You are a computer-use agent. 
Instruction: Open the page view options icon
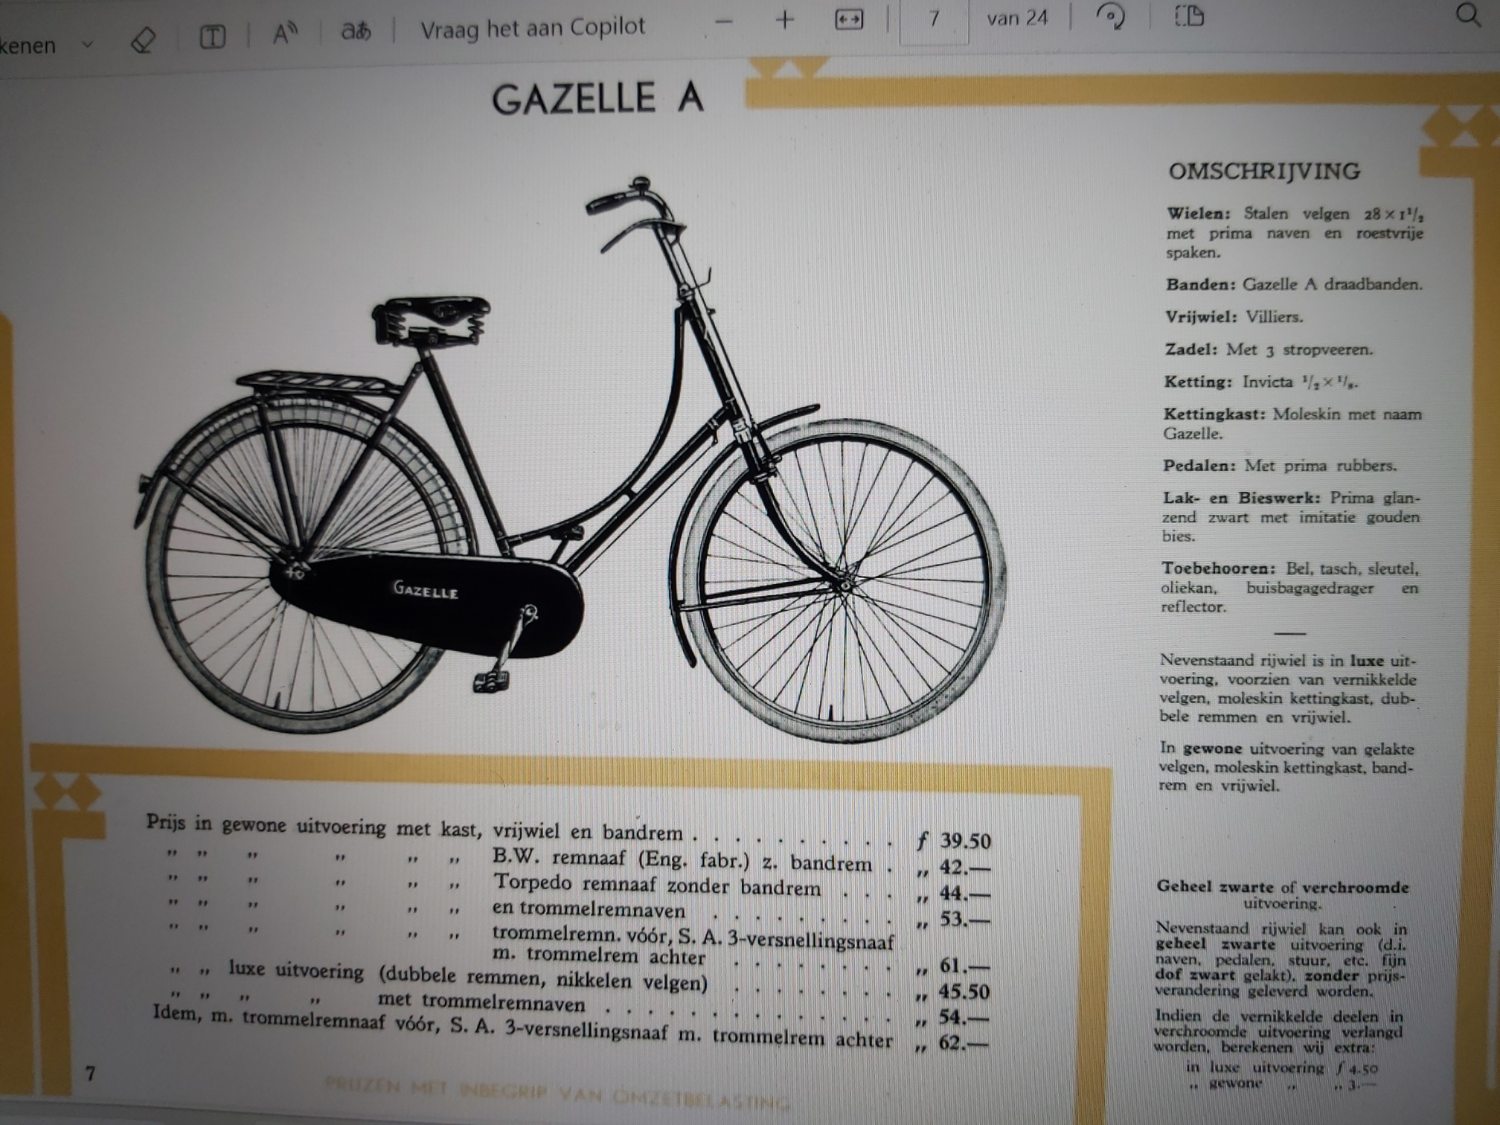click(x=1189, y=16)
